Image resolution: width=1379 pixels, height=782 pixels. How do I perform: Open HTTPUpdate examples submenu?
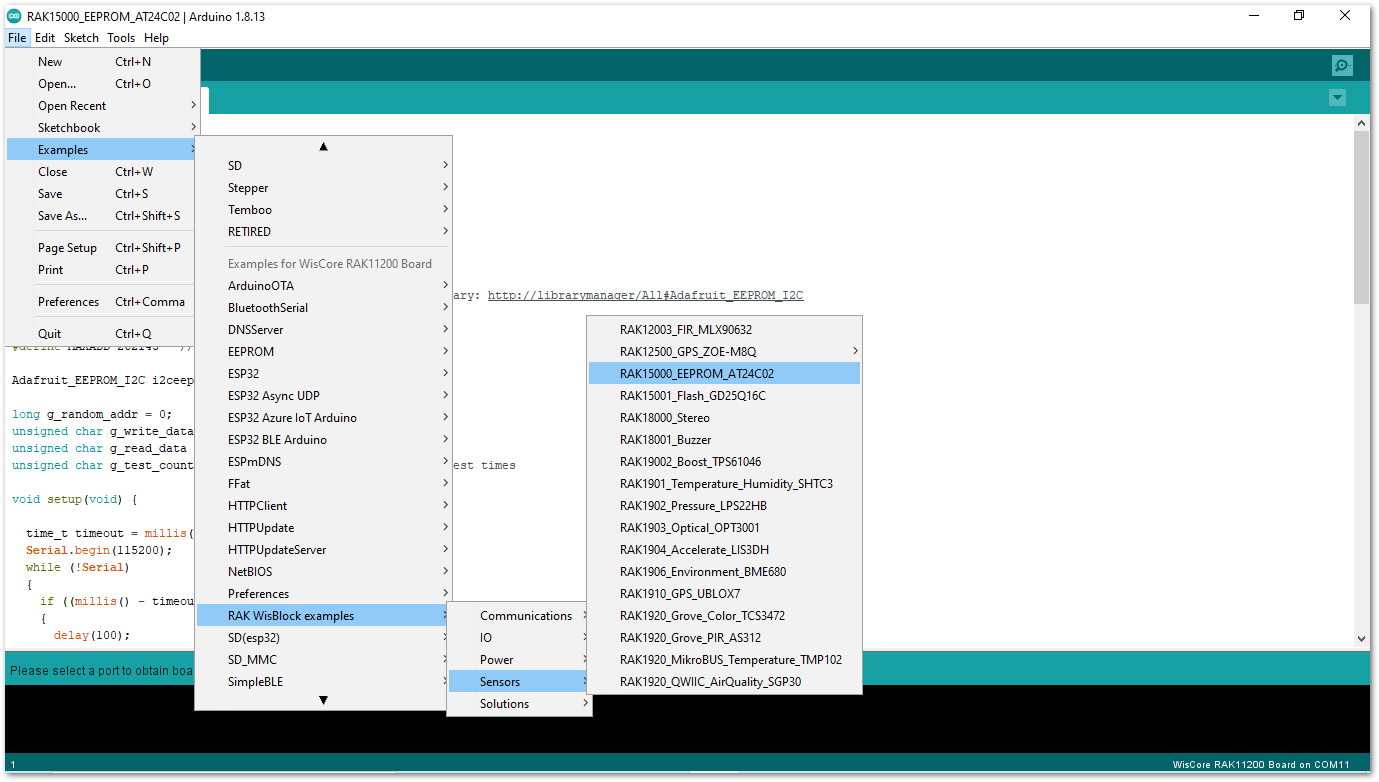[x=324, y=528]
